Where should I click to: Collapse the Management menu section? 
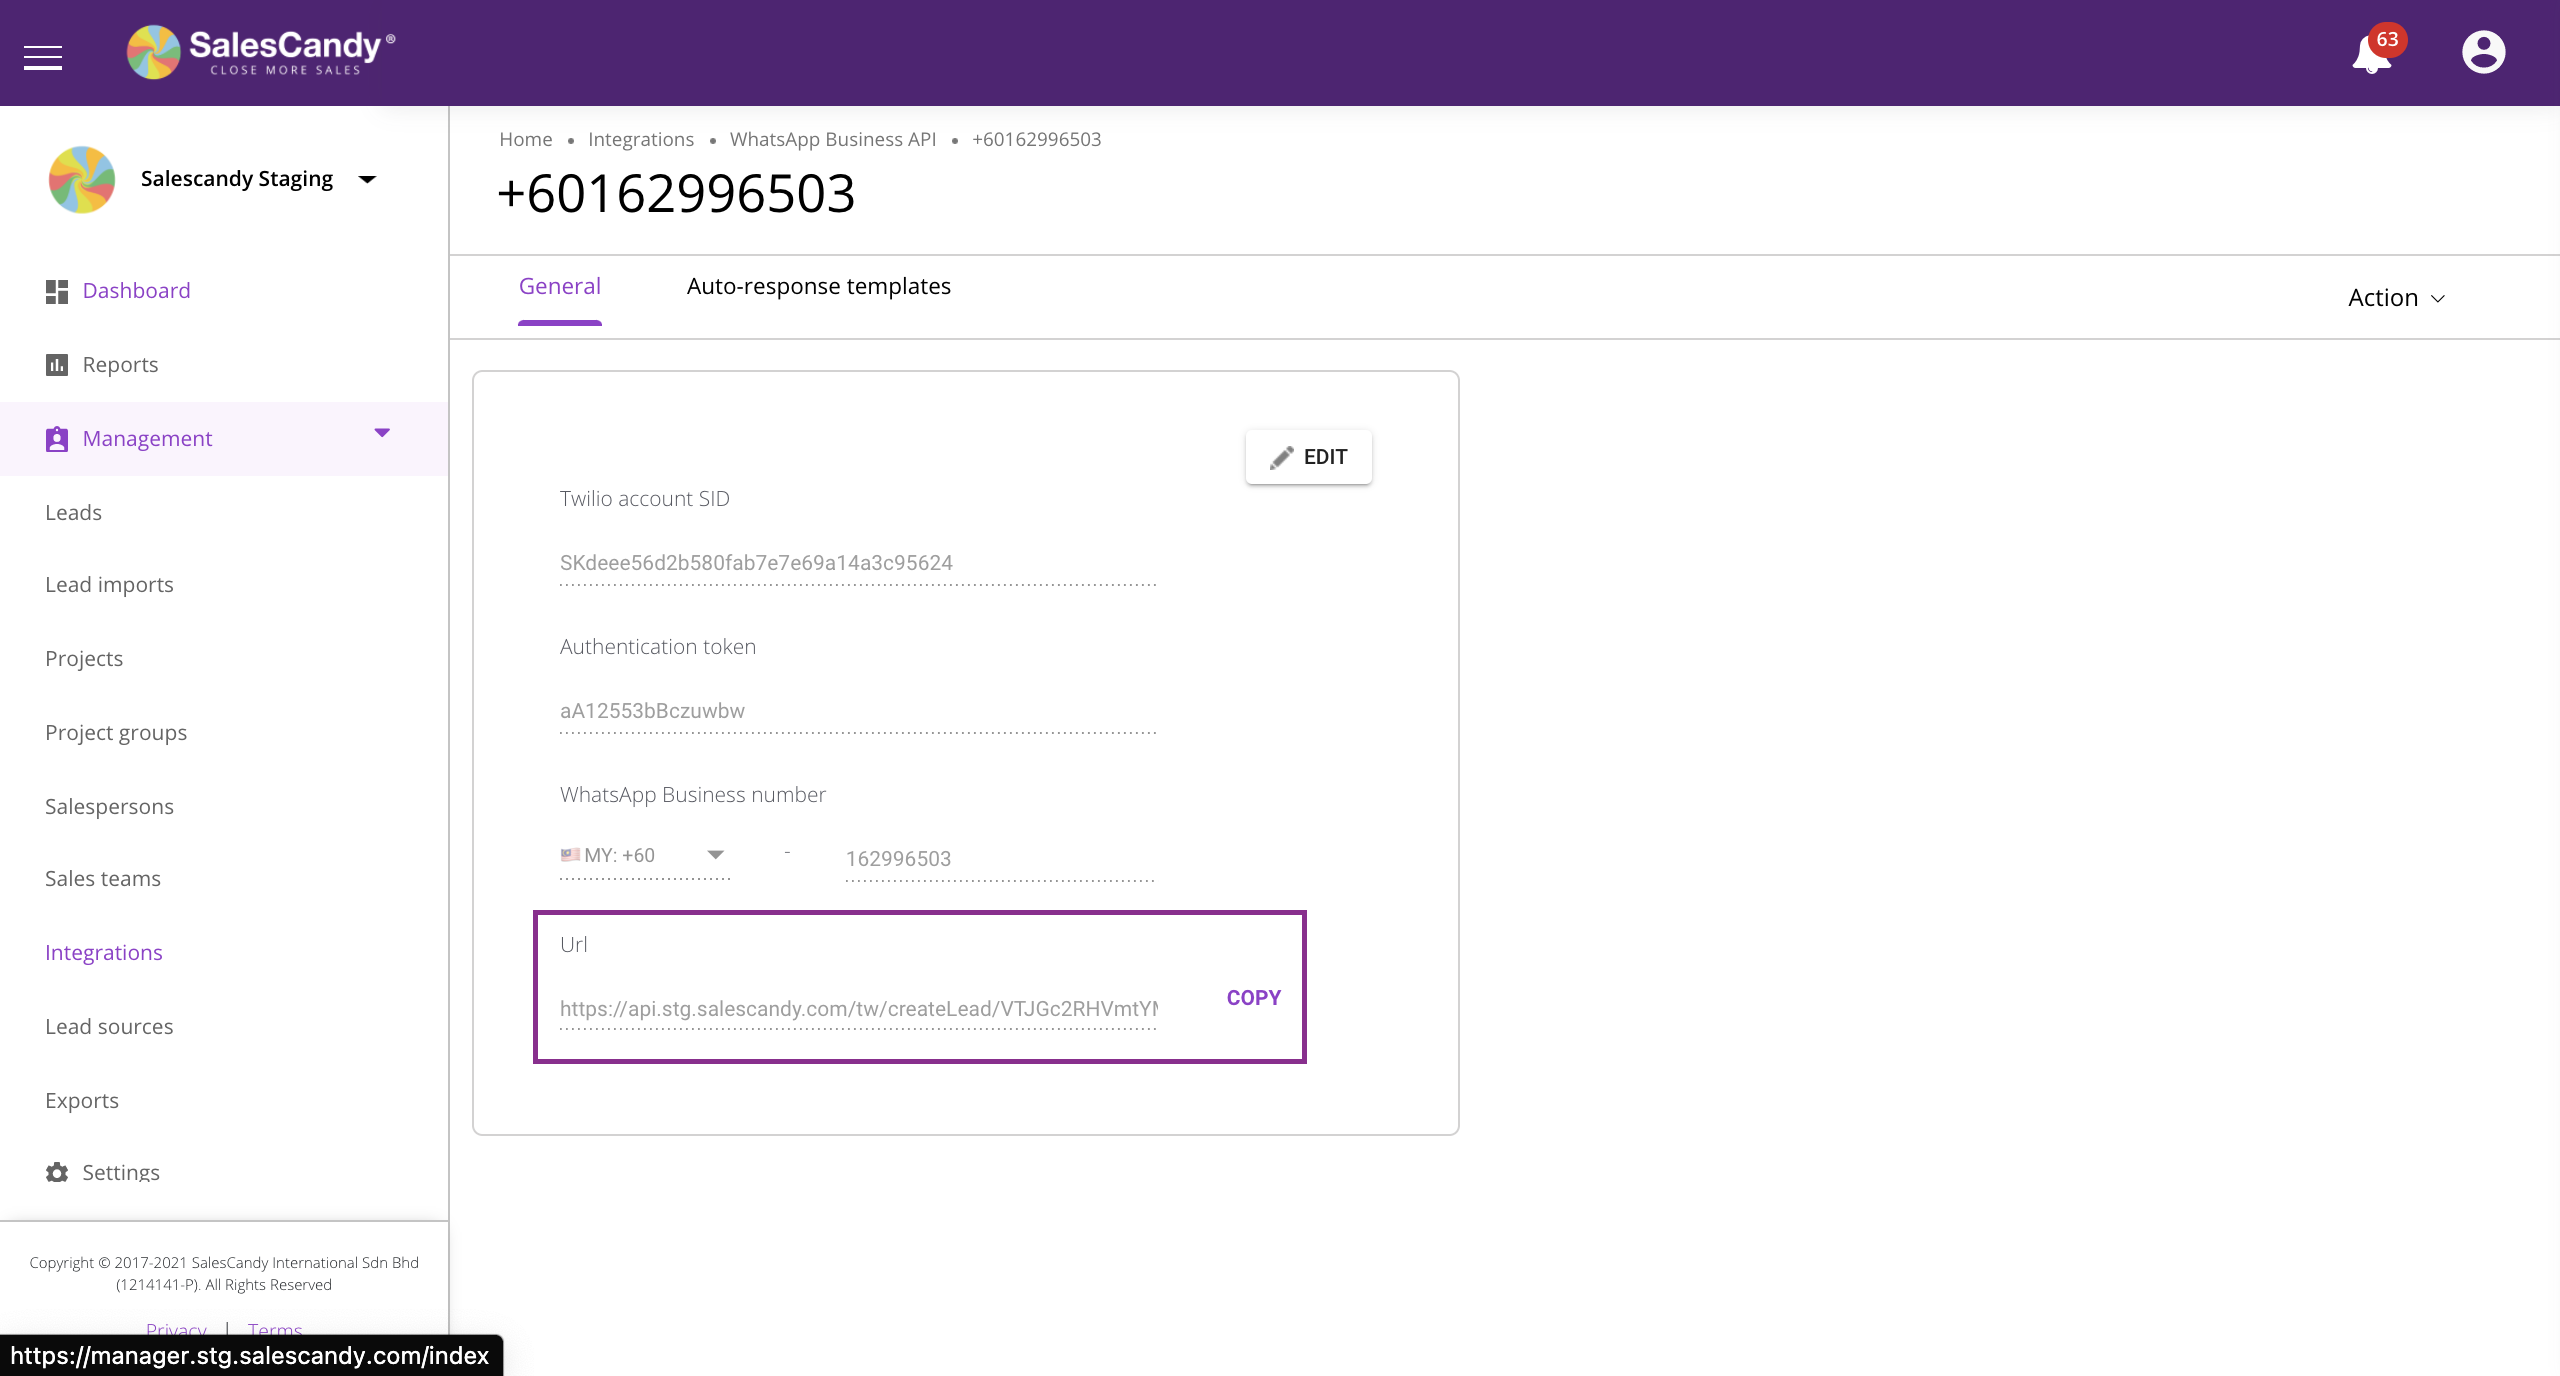click(382, 433)
